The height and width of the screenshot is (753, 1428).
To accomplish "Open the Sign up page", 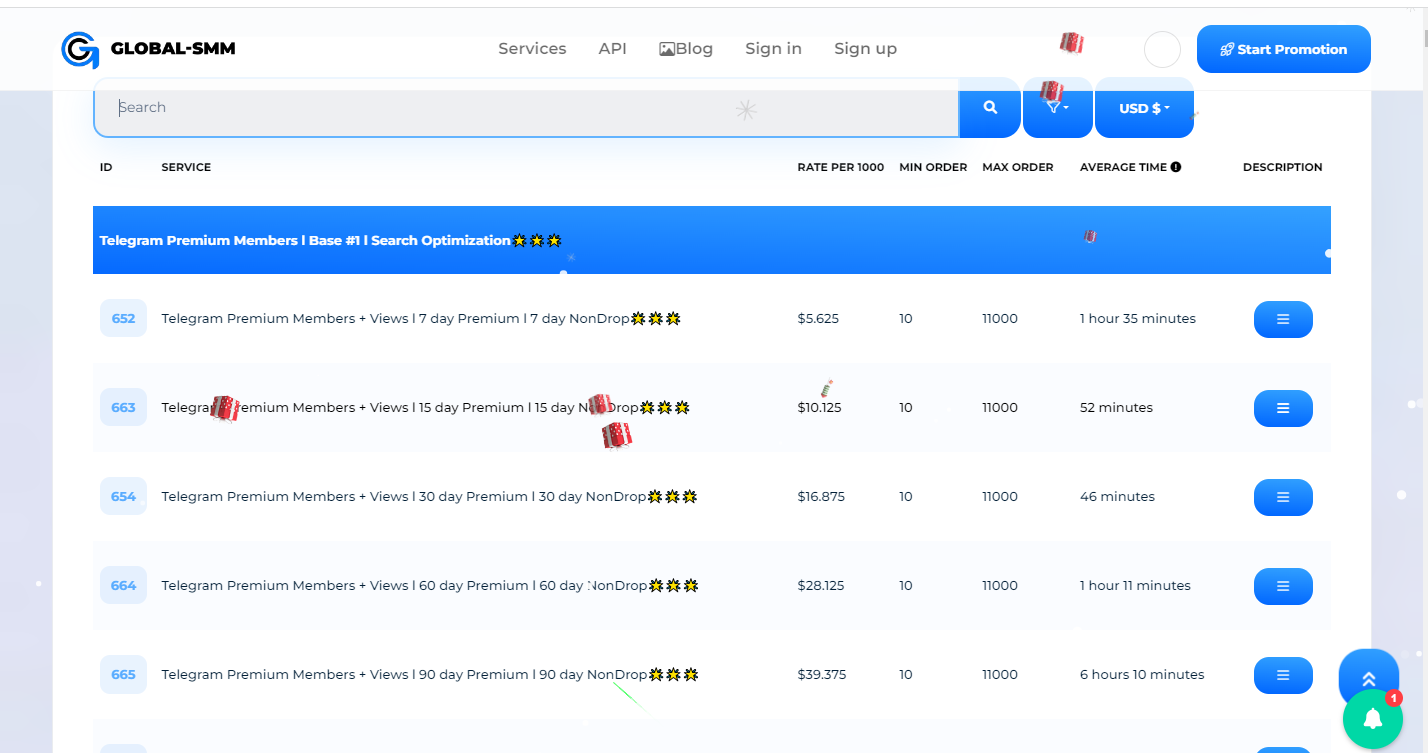I will (x=865, y=49).
